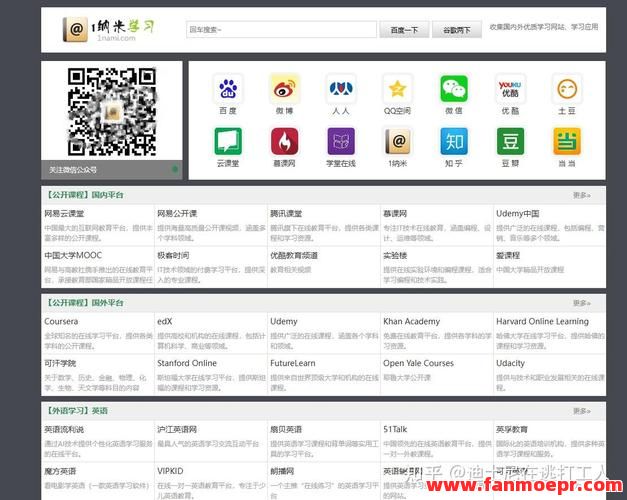Open 更多 for 国内平台 section
Image resolution: width=627 pixels, height=500 pixels.
point(581,195)
